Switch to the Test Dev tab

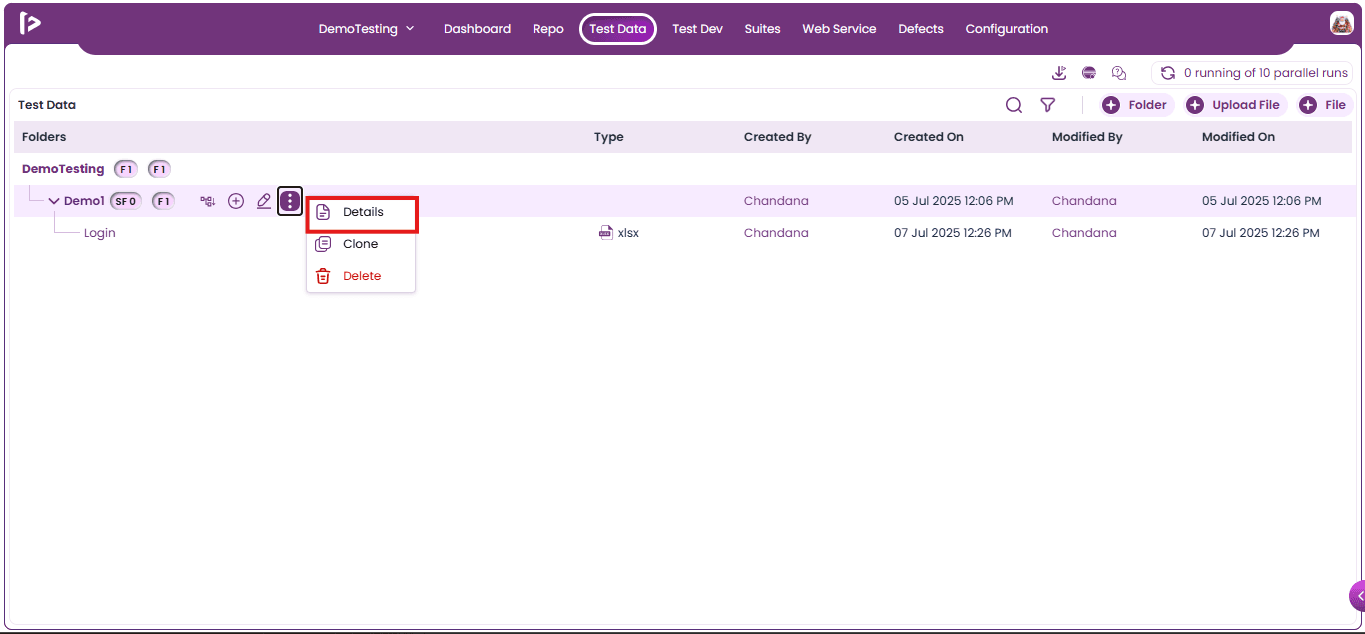click(x=697, y=29)
